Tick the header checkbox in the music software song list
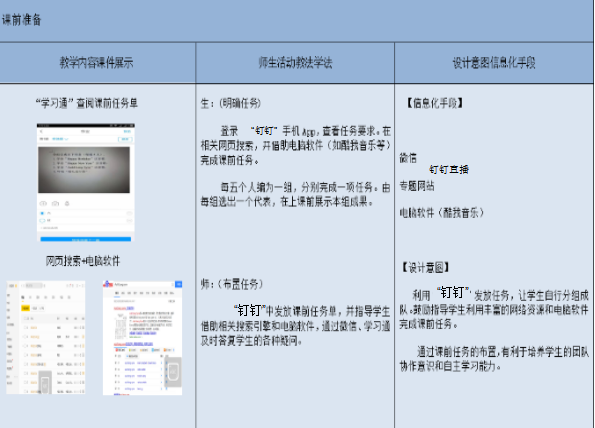Viewport: 595px width, 428px height. pos(26,318)
